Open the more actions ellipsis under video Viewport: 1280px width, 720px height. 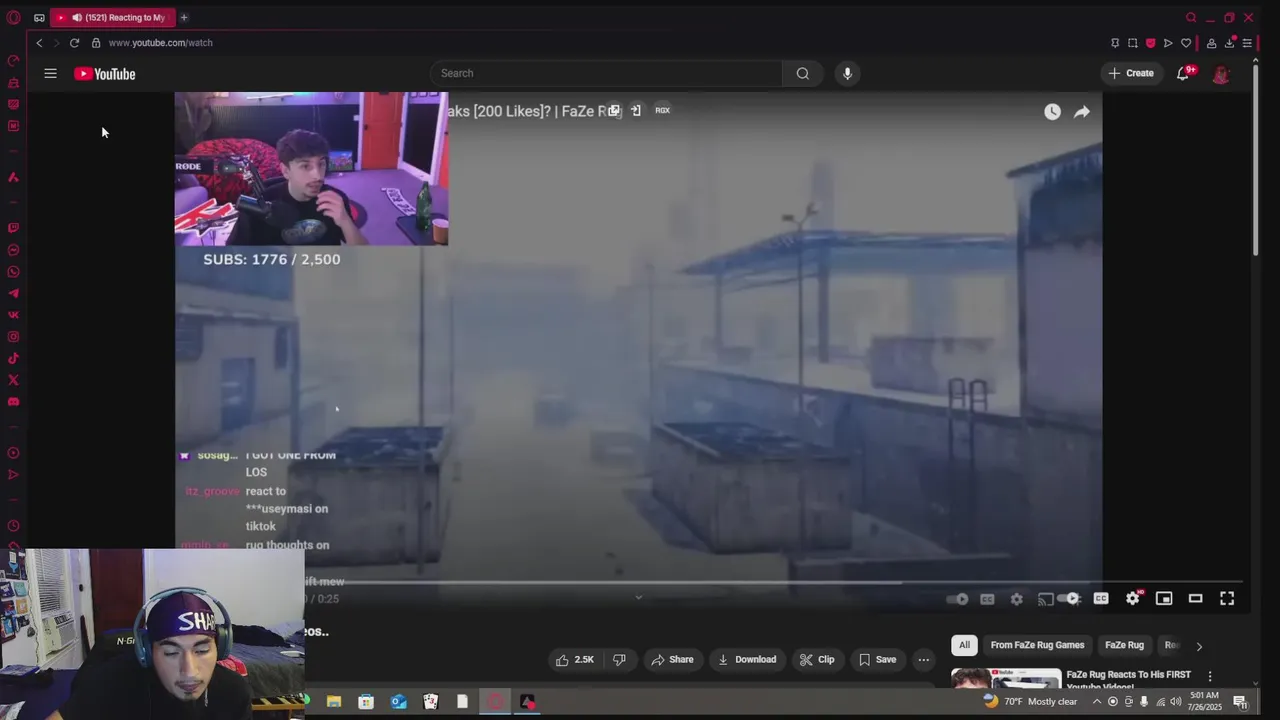tap(923, 659)
